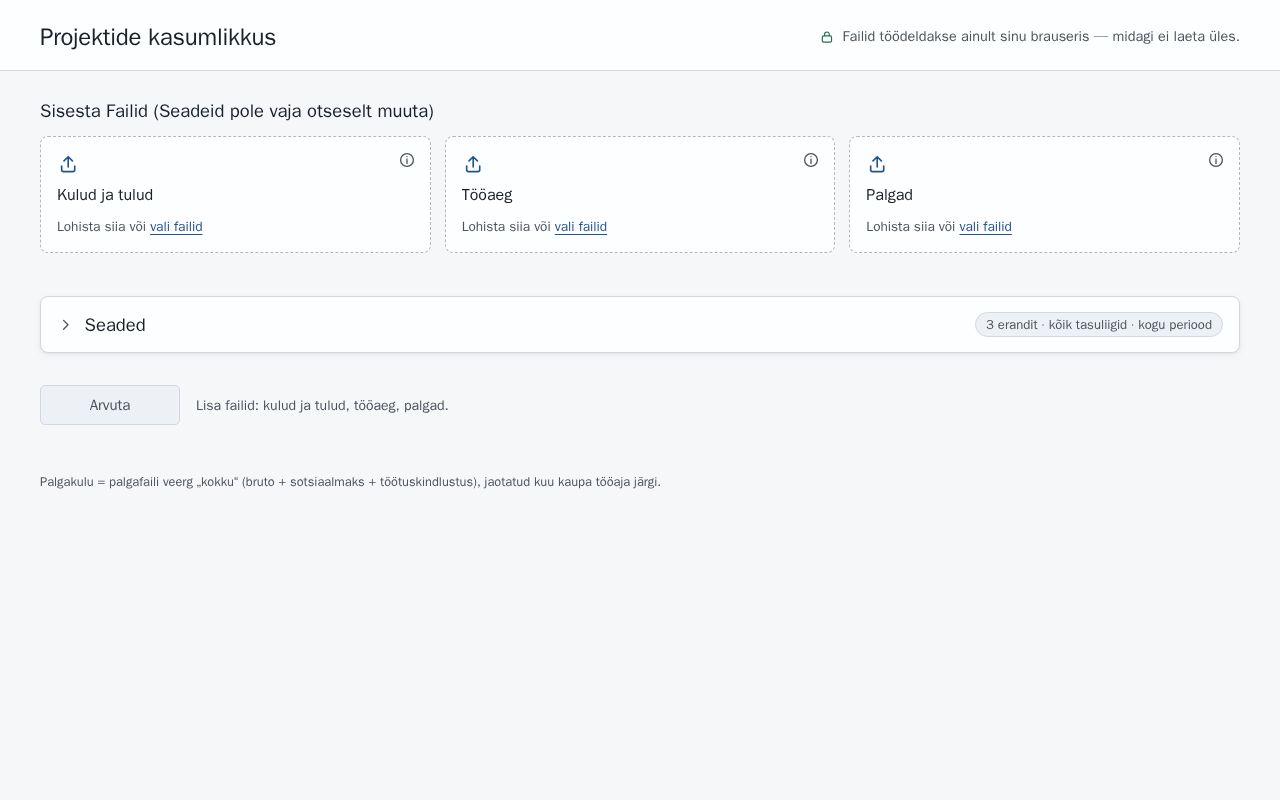The height and width of the screenshot is (800, 1280).
Task: Click the Tööaeg card title
Action: click(x=487, y=195)
